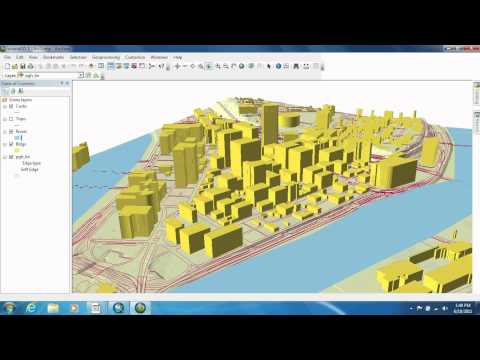Select the Zoom to Target tool

pyautogui.click(x=200, y=66)
